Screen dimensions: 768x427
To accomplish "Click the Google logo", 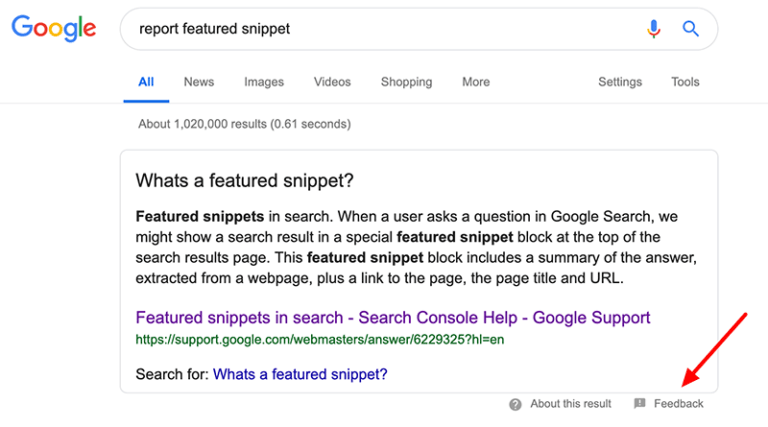I will click(54, 28).
